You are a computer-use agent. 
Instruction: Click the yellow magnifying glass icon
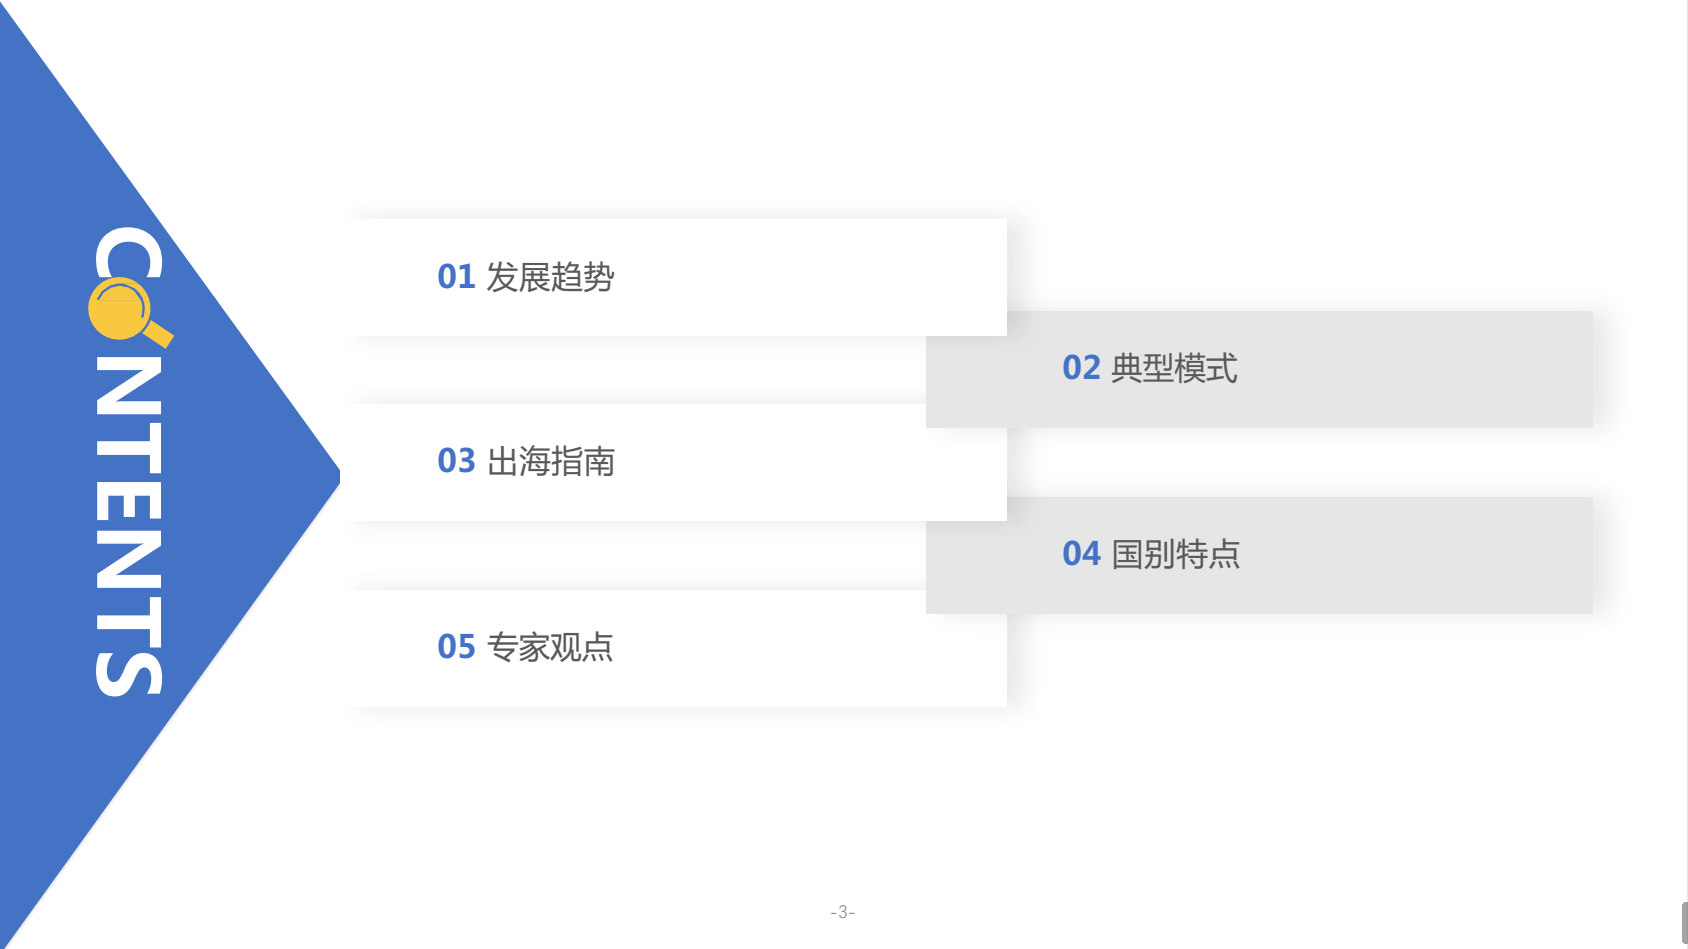coord(120,309)
